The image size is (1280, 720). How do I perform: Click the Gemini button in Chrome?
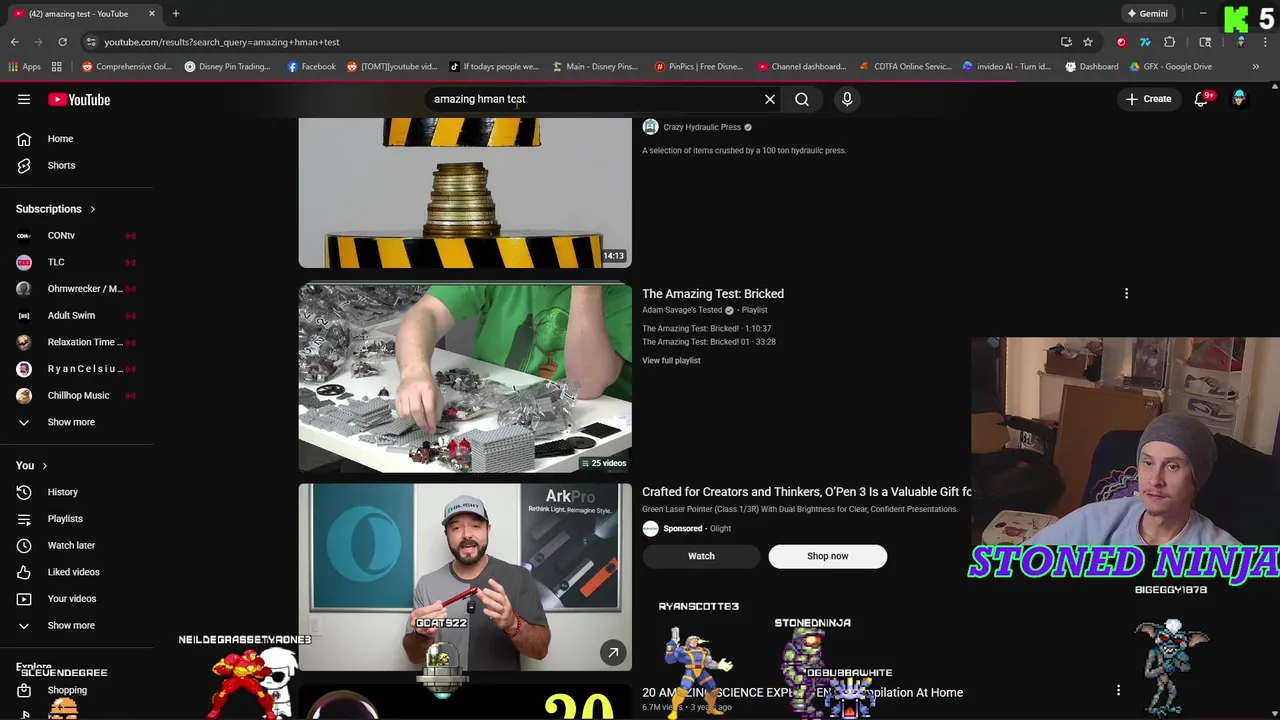[x=1147, y=13]
